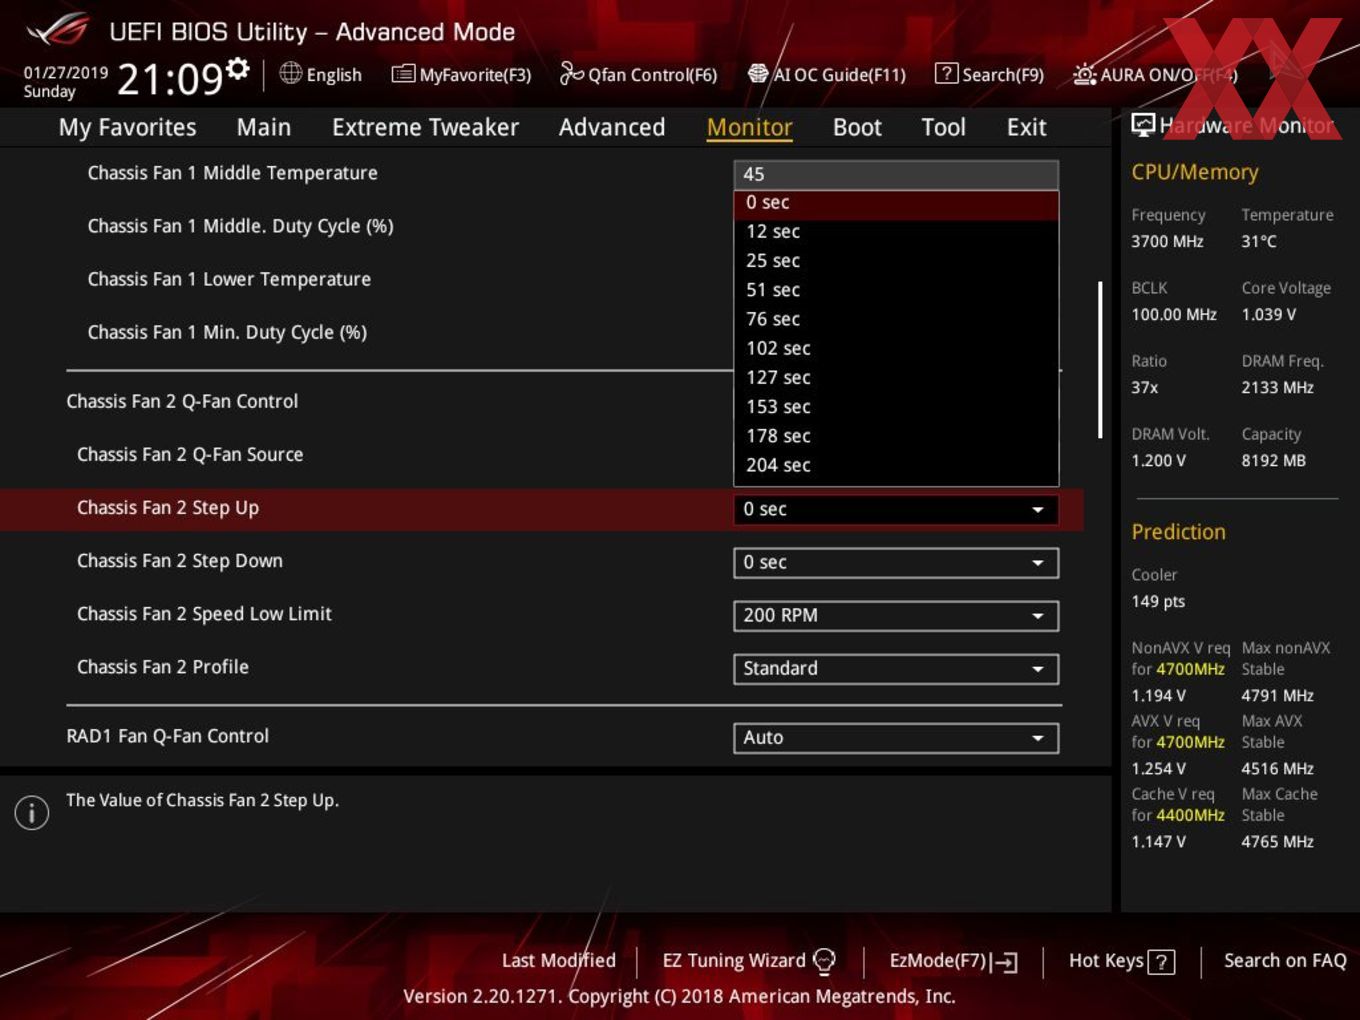Go to the Exit tab
The image size is (1360, 1020).
pyautogui.click(x=1026, y=127)
